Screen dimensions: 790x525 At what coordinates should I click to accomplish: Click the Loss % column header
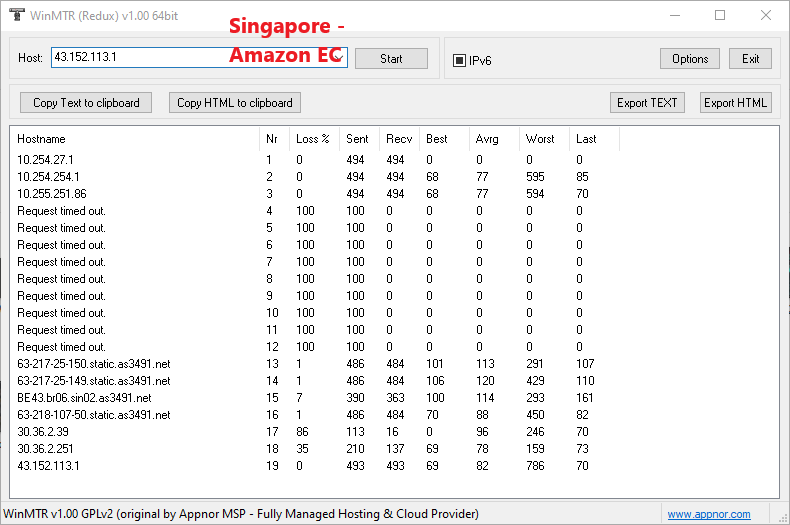[314, 139]
